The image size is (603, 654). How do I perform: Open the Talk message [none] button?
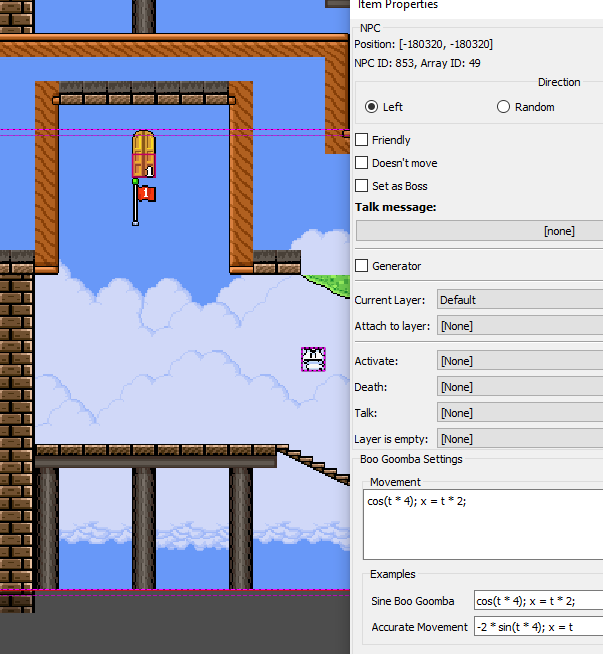[x=479, y=231]
